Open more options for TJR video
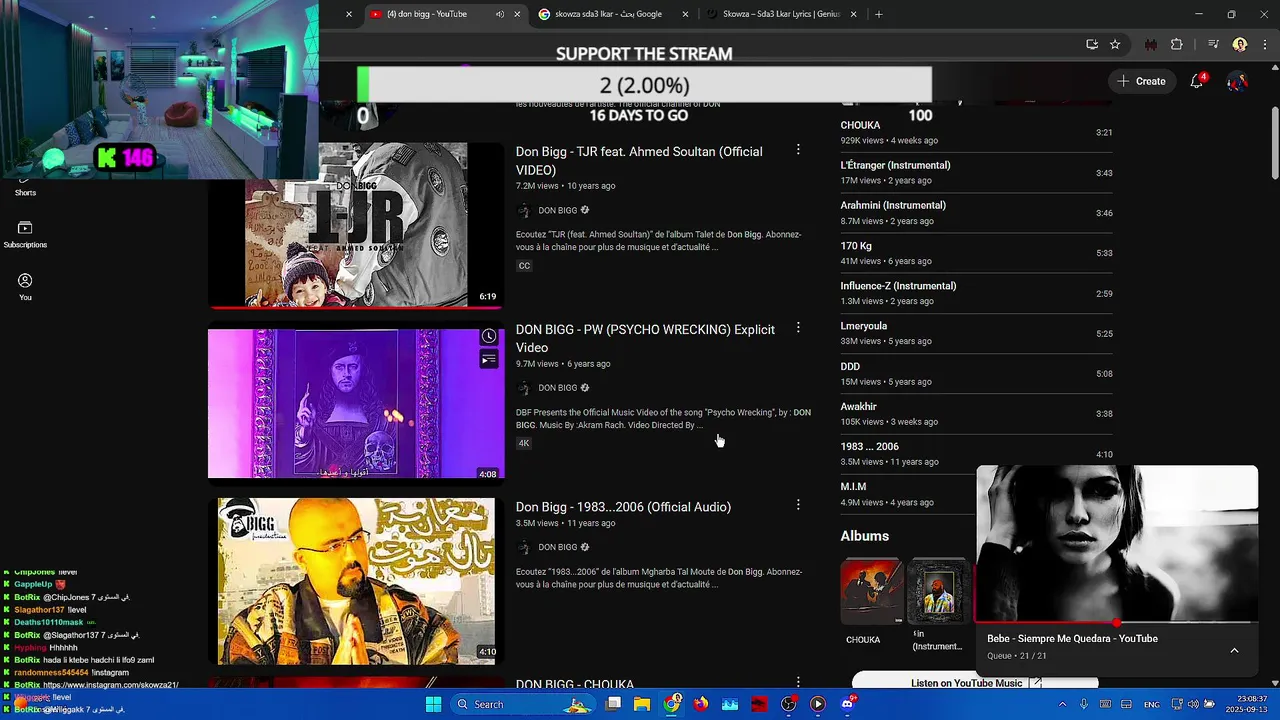 (x=798, y=150)
